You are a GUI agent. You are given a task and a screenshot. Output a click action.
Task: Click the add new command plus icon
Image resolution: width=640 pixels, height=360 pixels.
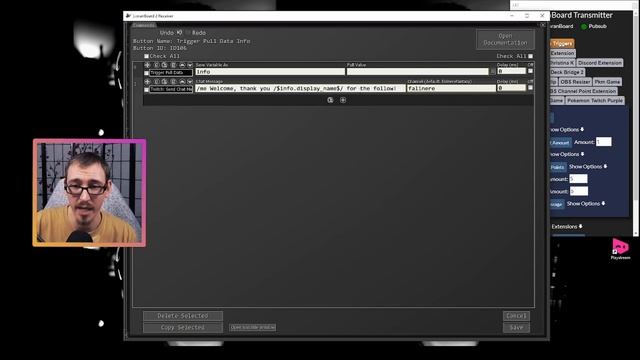tap(343, 100)
